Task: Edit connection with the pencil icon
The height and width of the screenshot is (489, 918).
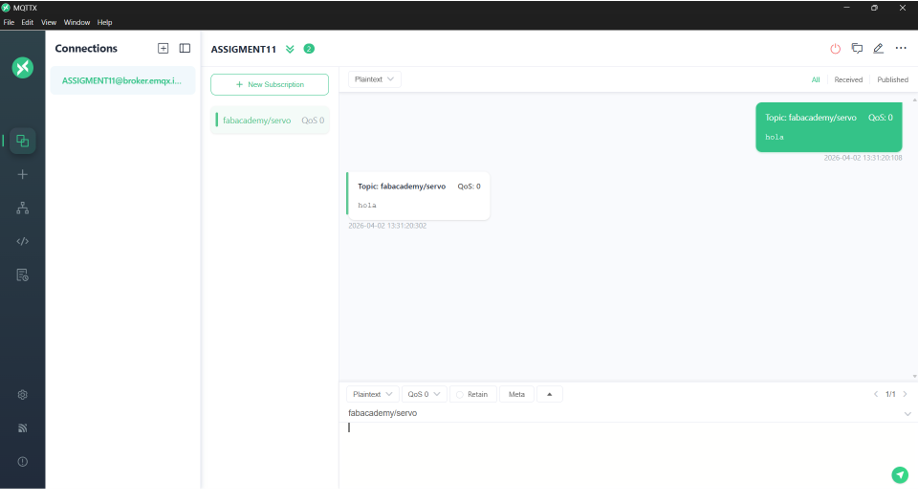Action: click(x=878, y=49)
